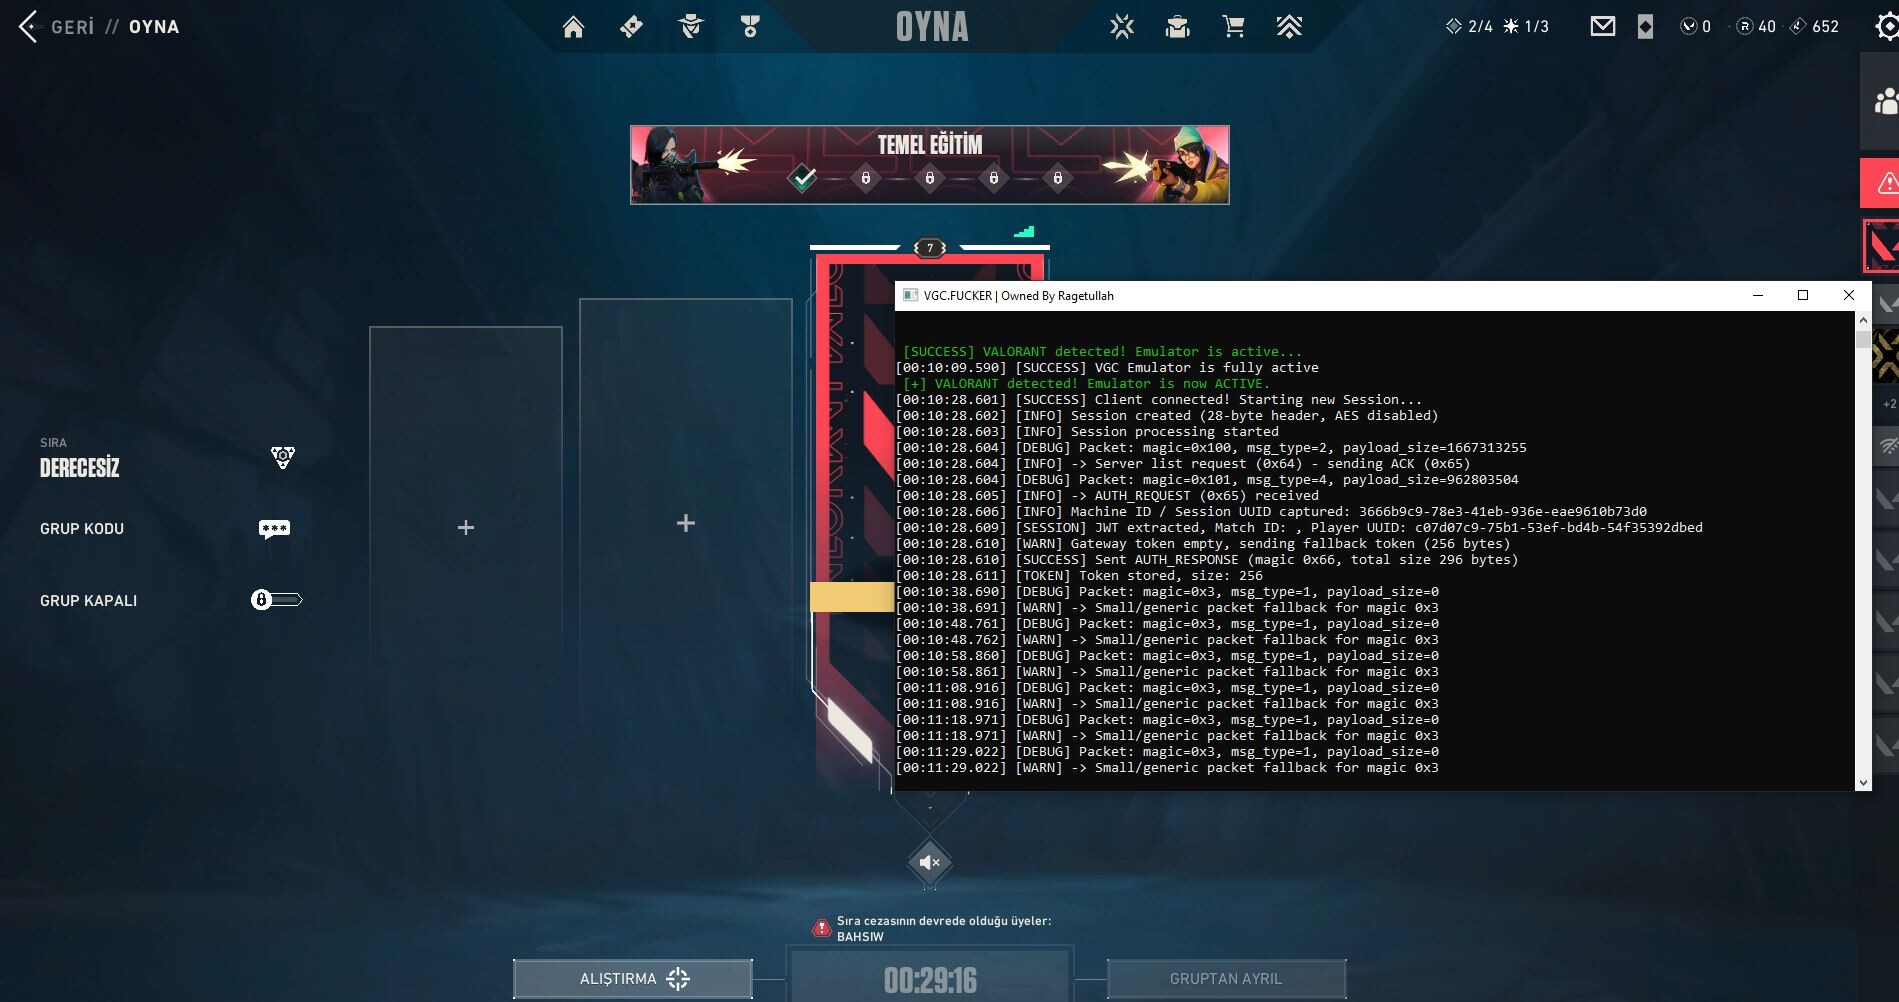Viewport: 1899px width, 1002px height.
Task: Open the TEMEL EĞİTİM training banner
Action: [930, 165]
